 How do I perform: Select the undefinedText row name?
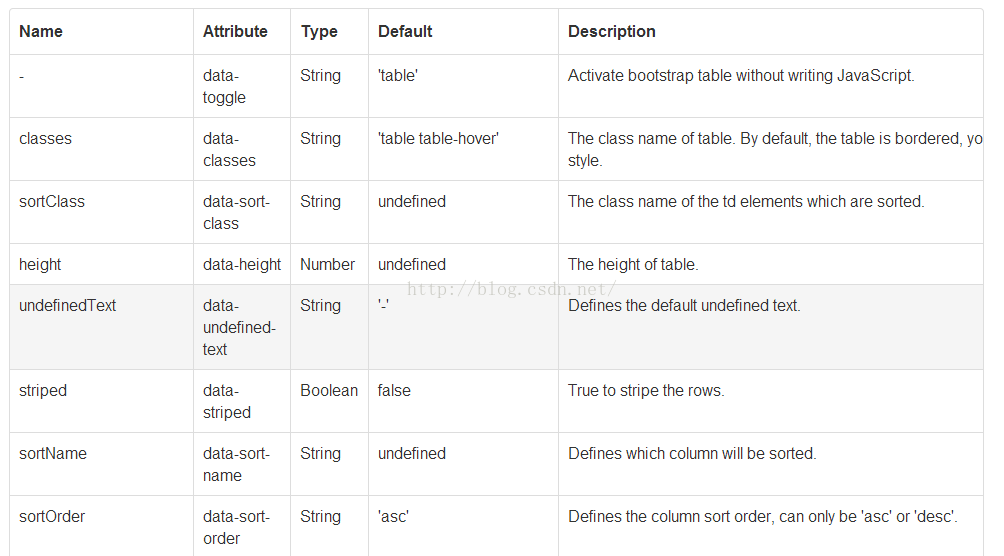(x=67, y=306)
